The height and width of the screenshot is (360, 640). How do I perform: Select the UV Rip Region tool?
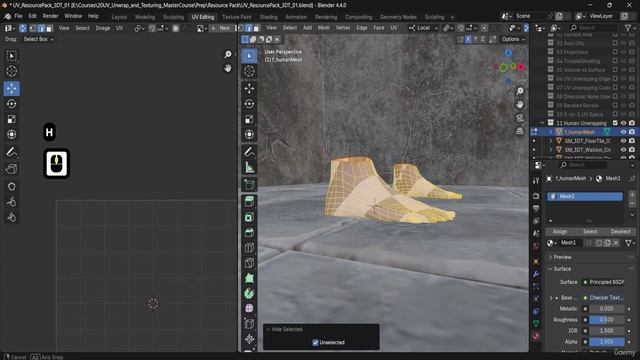(11, 169)
